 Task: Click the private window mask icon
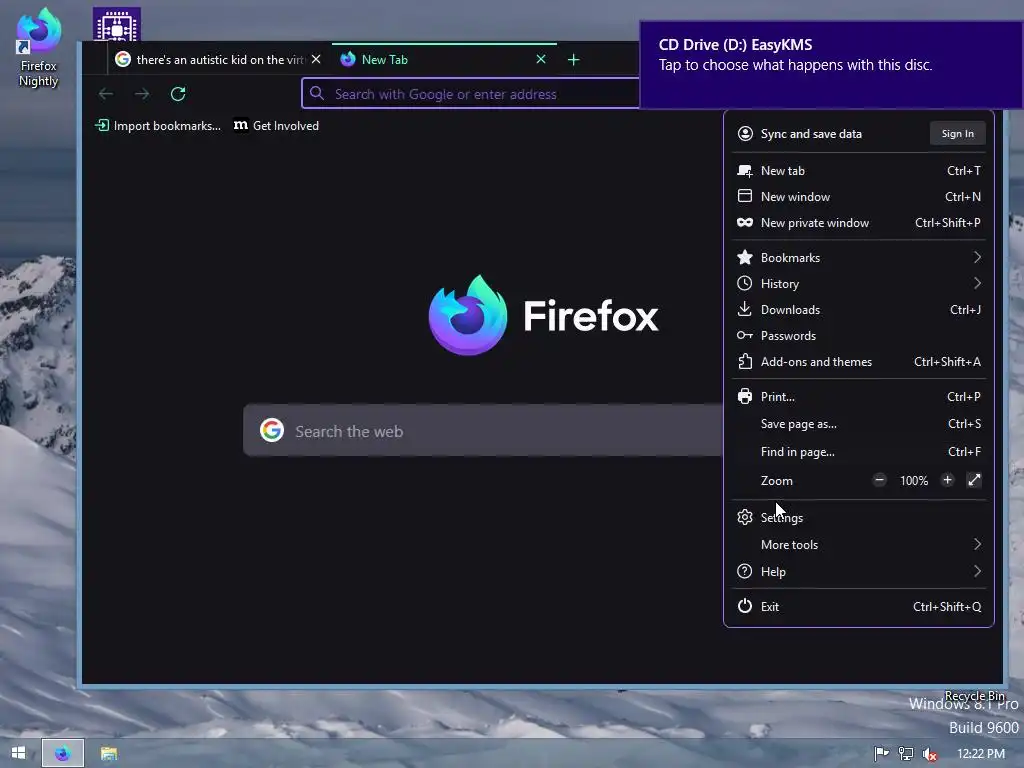(744, 223)
